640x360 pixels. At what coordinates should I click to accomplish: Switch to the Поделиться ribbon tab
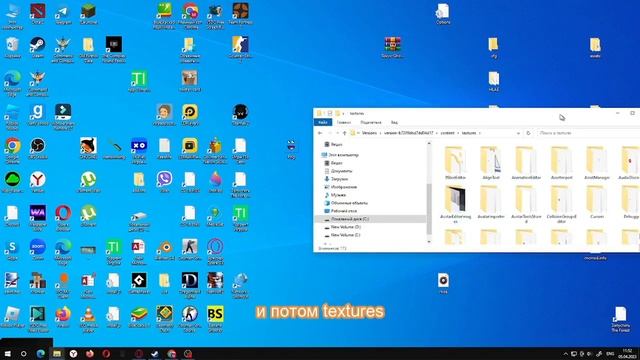pyautogui.click(x=371, y=122)
